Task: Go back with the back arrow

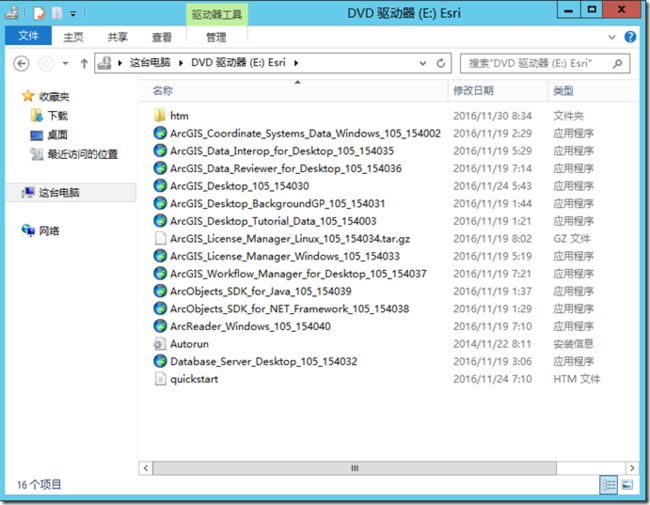Action: (x=21, y=63)
